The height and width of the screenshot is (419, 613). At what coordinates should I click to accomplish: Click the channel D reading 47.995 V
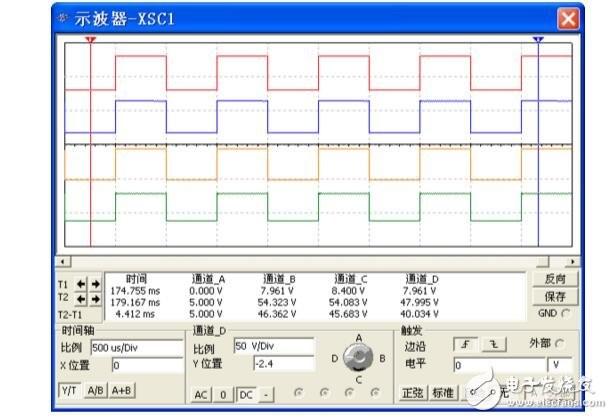click(x=419, y=303)
